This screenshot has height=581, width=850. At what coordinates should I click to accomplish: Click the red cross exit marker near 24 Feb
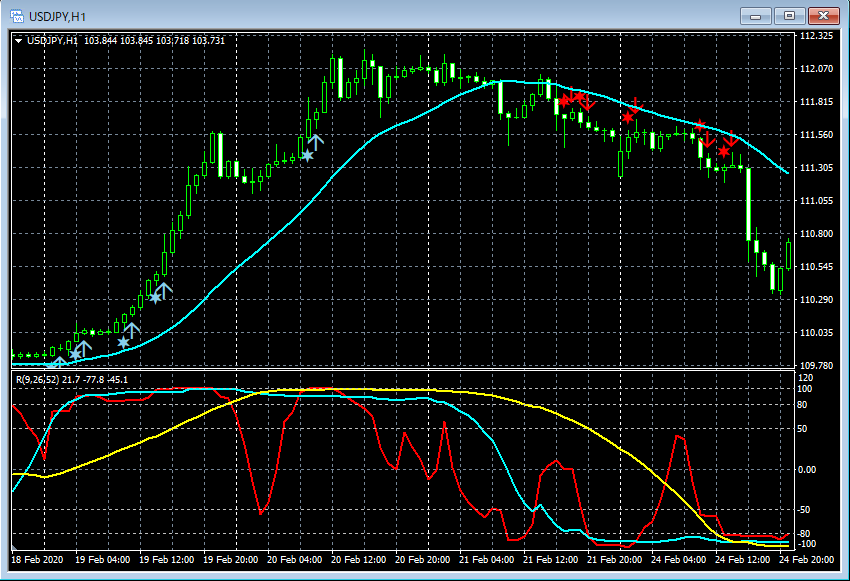coord(723,151)
